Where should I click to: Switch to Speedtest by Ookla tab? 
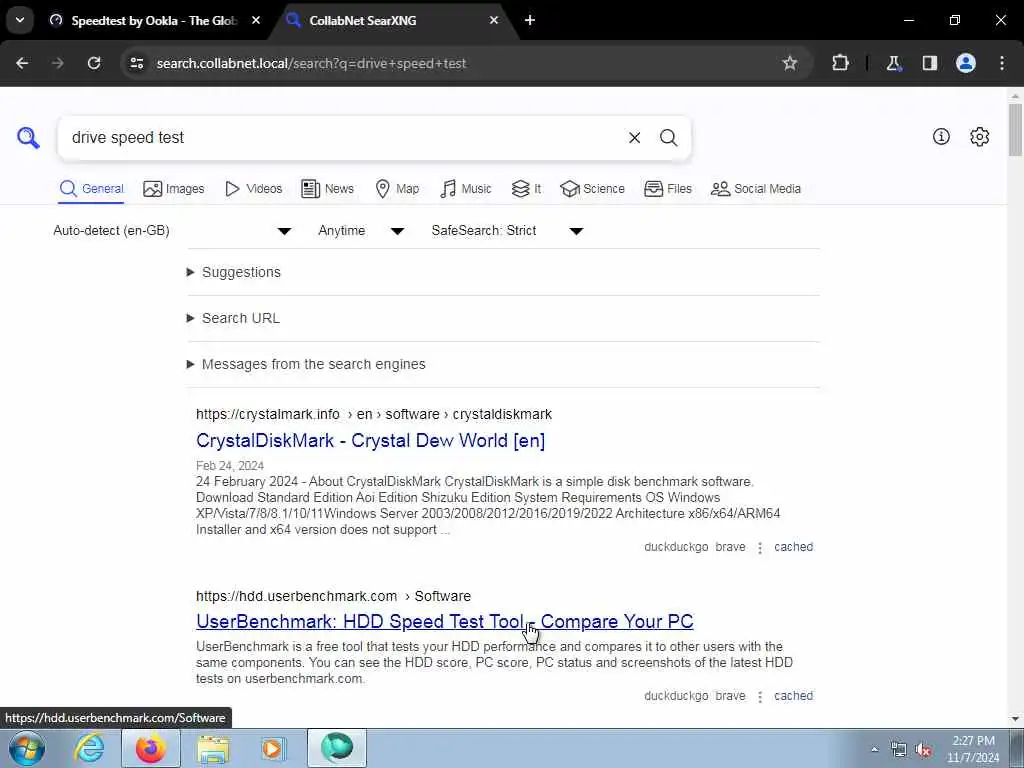tap(153, 20)
